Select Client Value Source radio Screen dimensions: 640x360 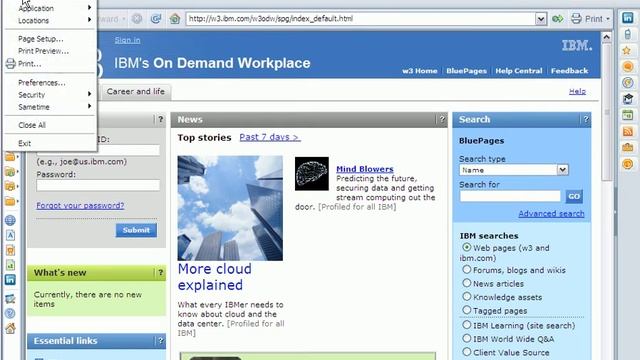point(467,352)
